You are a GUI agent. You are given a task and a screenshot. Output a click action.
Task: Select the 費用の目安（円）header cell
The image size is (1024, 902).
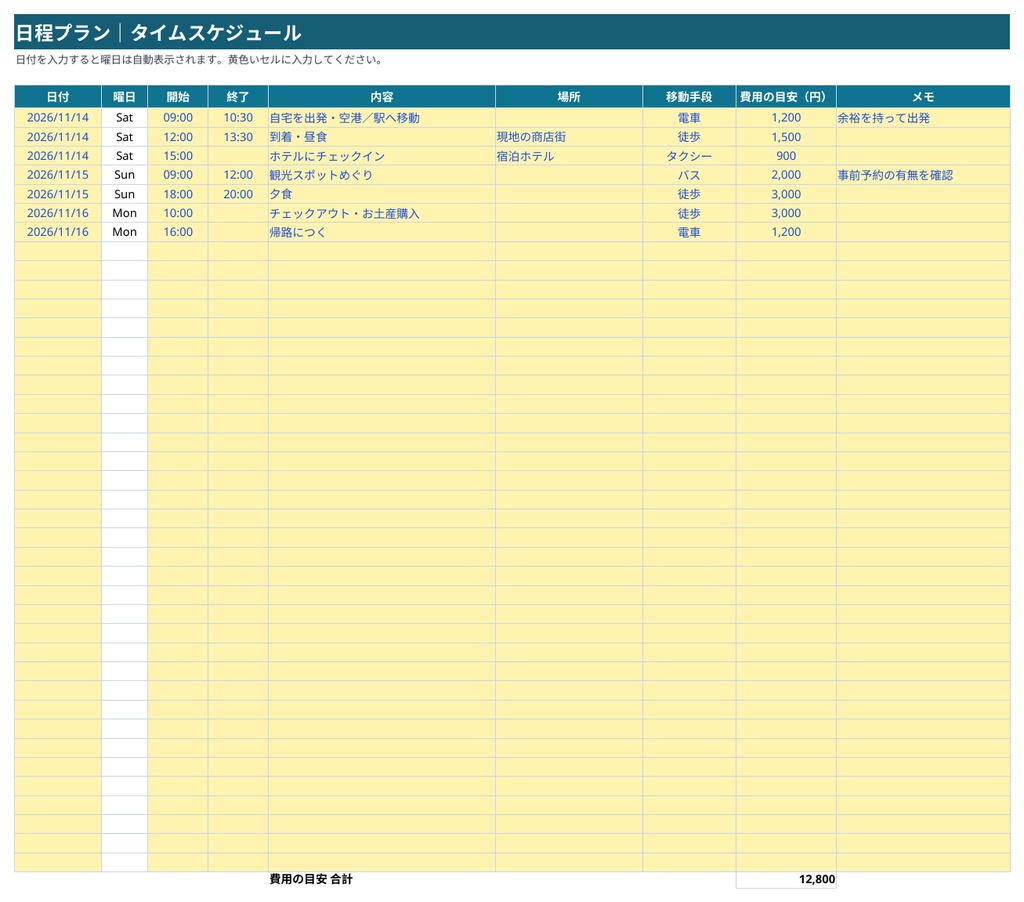pyautogui.click(x=786, y=97)
